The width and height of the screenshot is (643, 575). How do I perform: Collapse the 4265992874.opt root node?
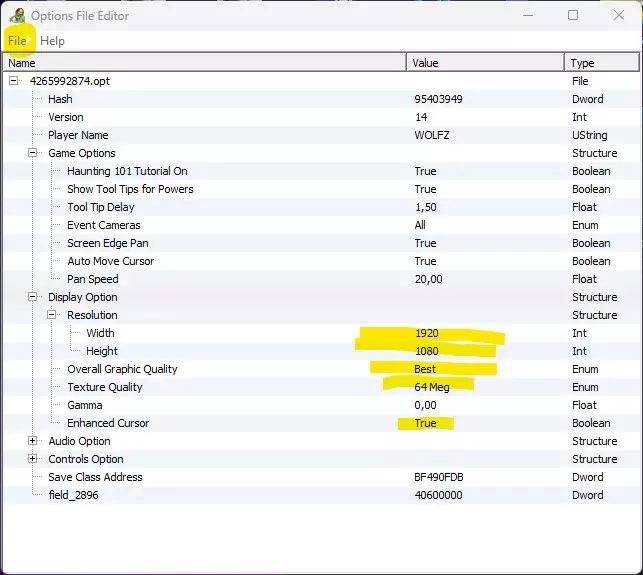click(x=14, y=81)
